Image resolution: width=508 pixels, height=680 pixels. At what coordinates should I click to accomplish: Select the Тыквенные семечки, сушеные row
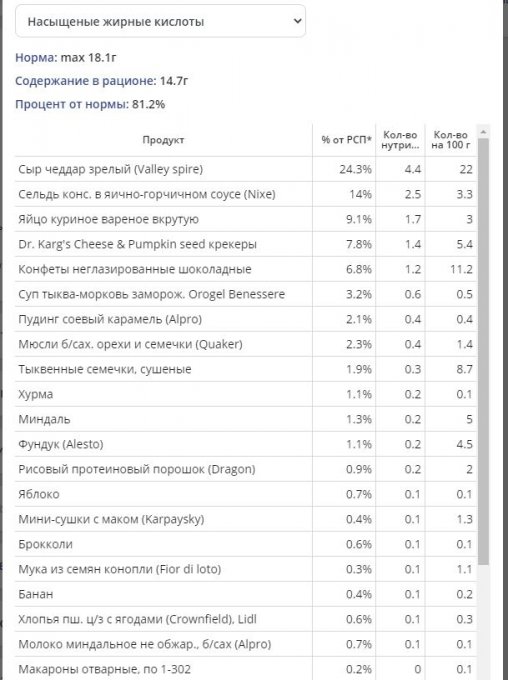point(246,369)
